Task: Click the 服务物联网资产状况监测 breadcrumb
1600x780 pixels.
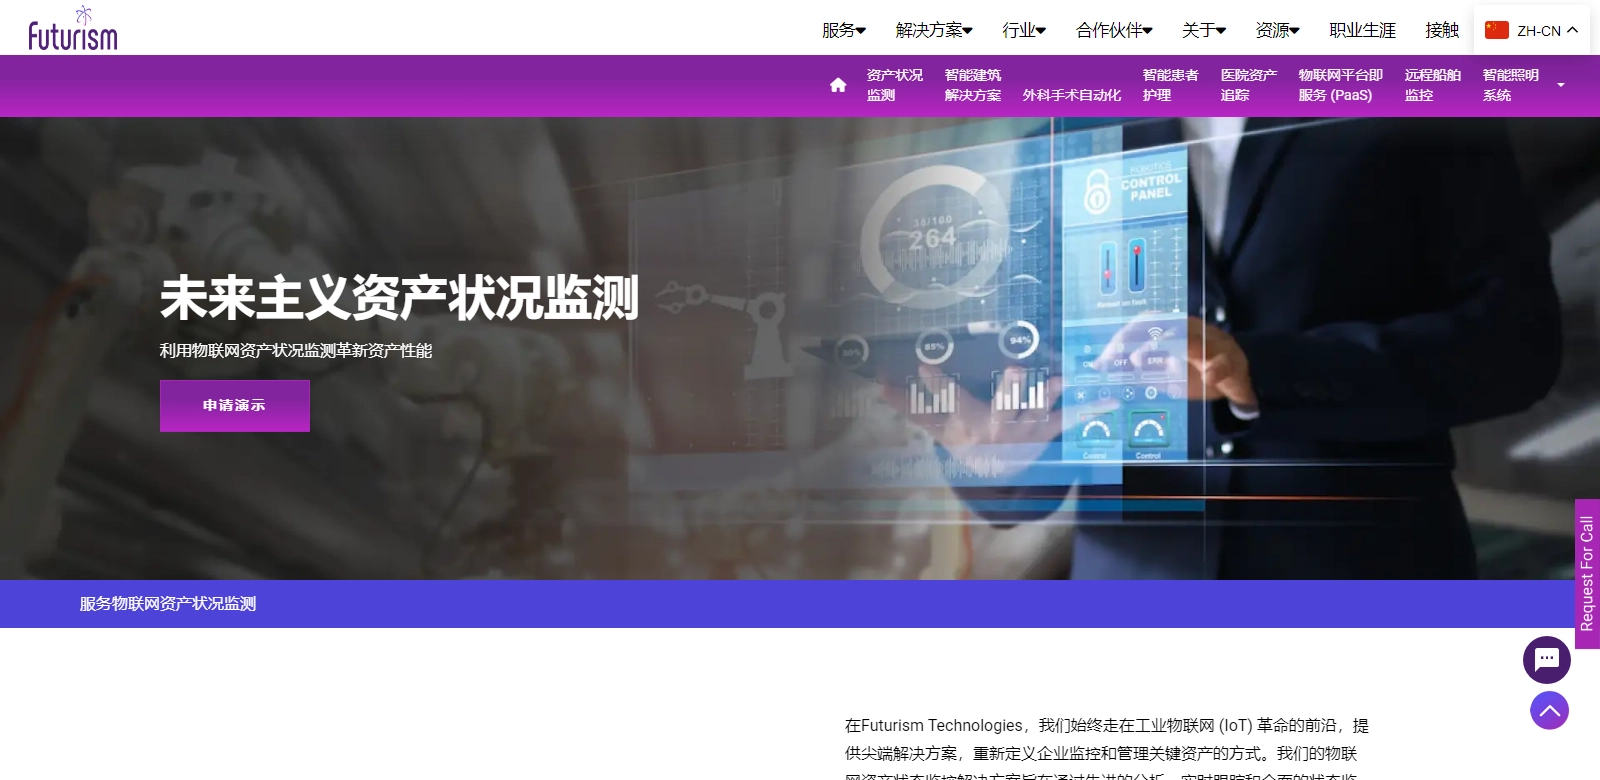Action: (x=168, y=604)
